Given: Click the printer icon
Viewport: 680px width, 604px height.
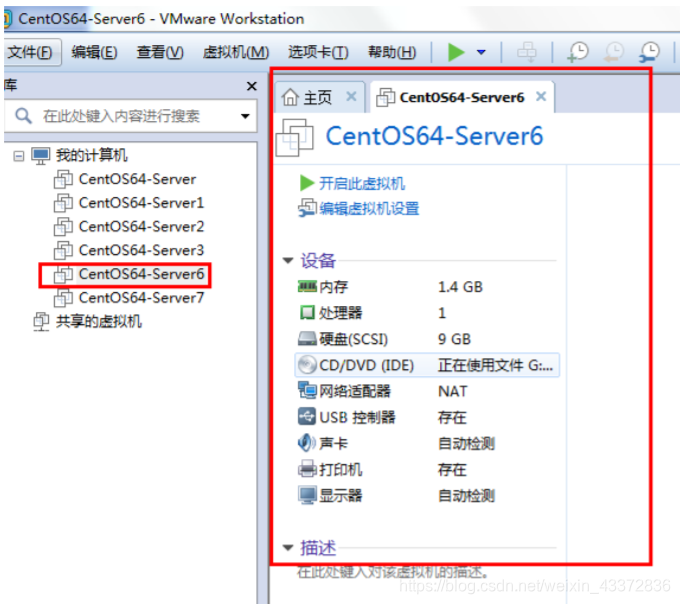Looking at the screenshot, I should click(307, 469).
